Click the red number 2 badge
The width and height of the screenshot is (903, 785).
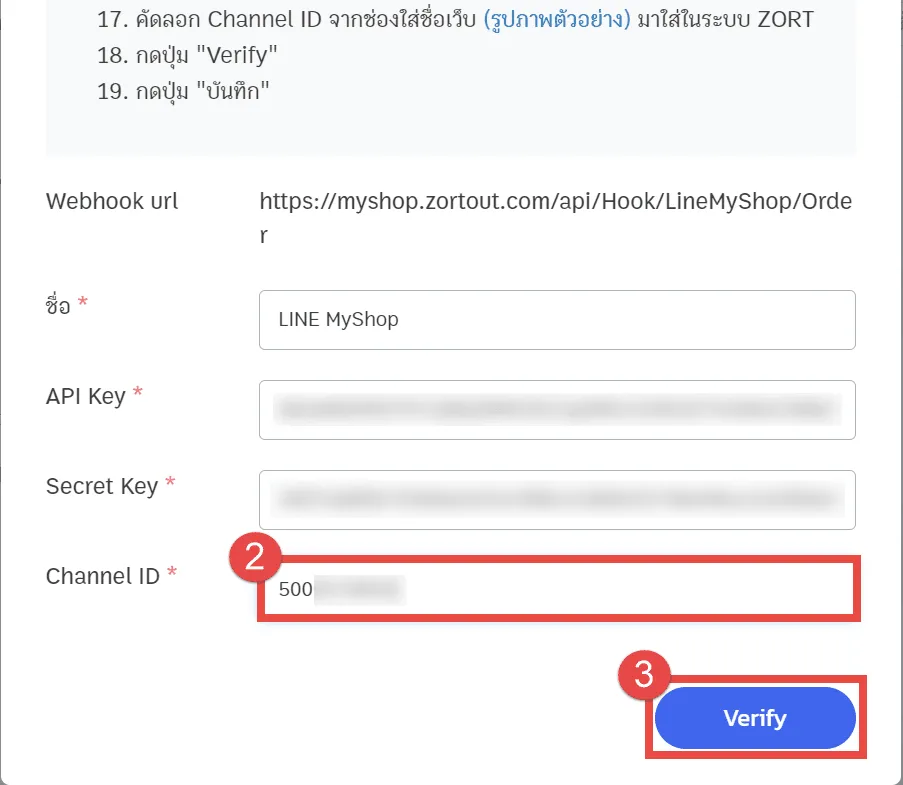click(x=255, y=556)
